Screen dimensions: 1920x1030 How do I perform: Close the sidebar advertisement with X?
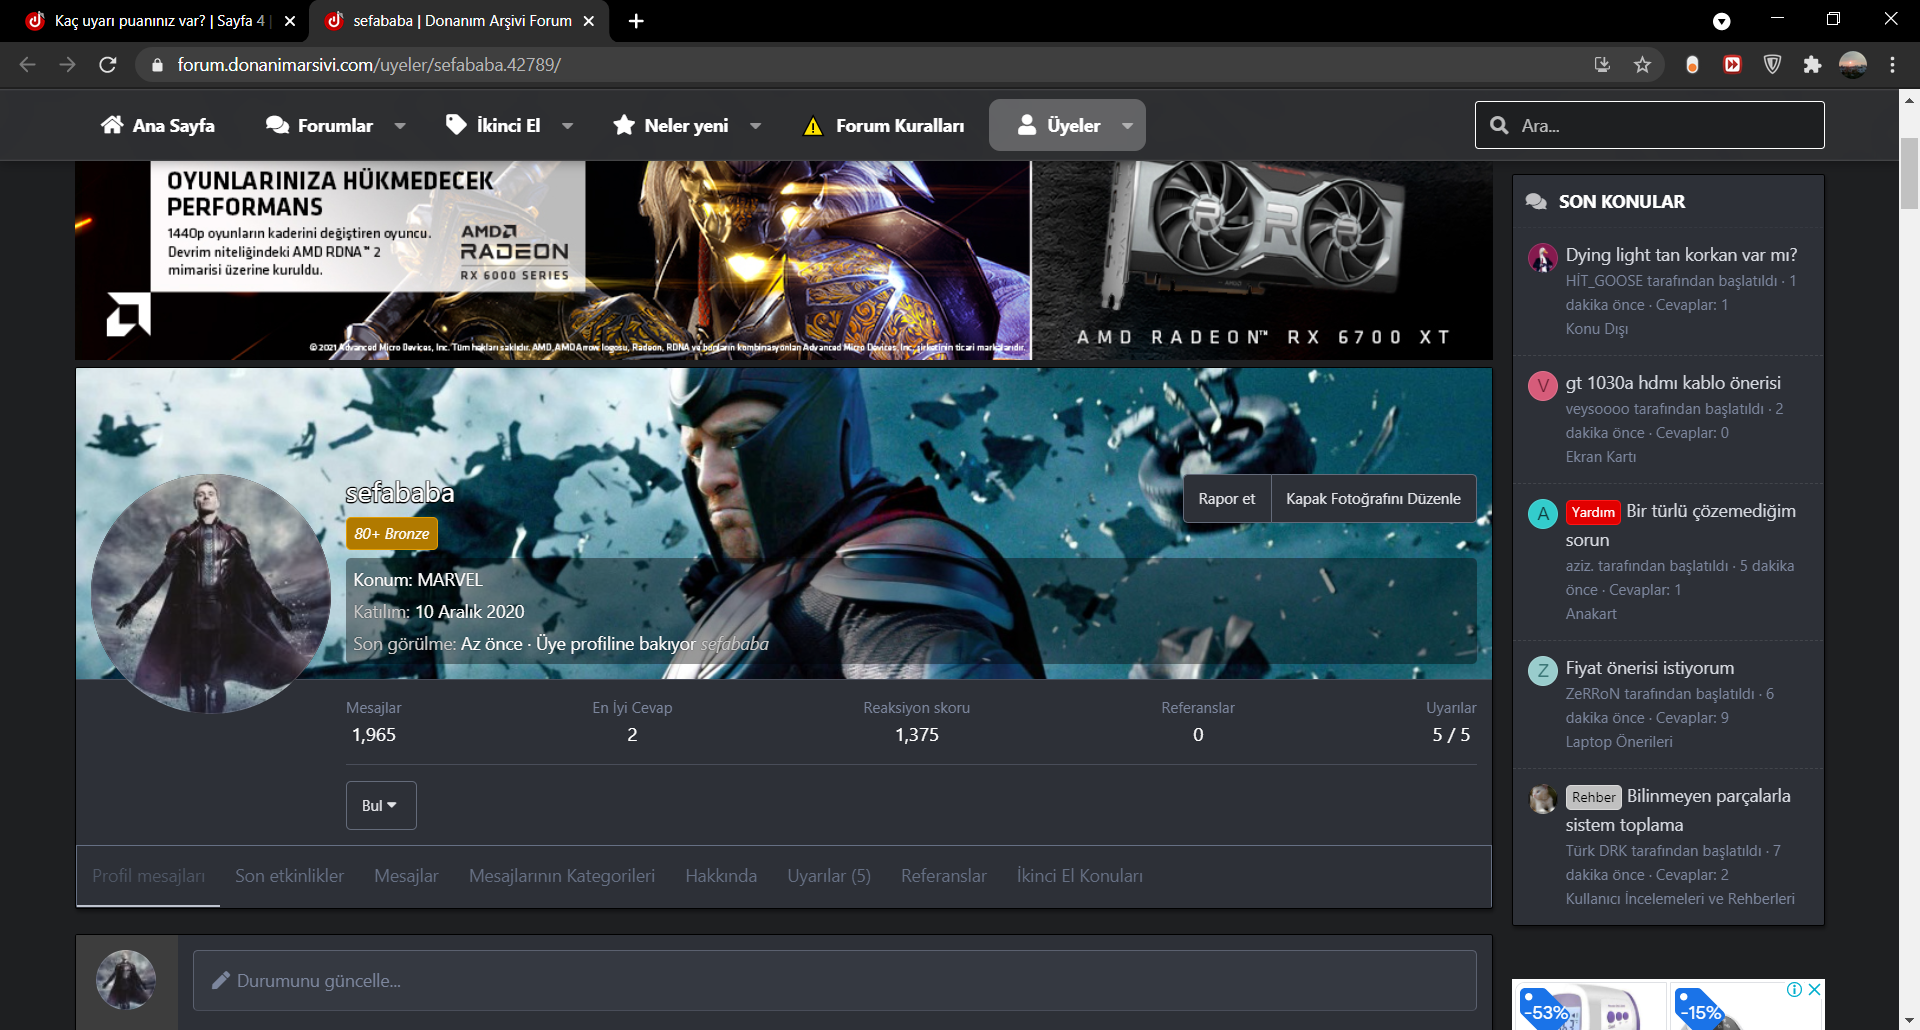[1814, 989]
